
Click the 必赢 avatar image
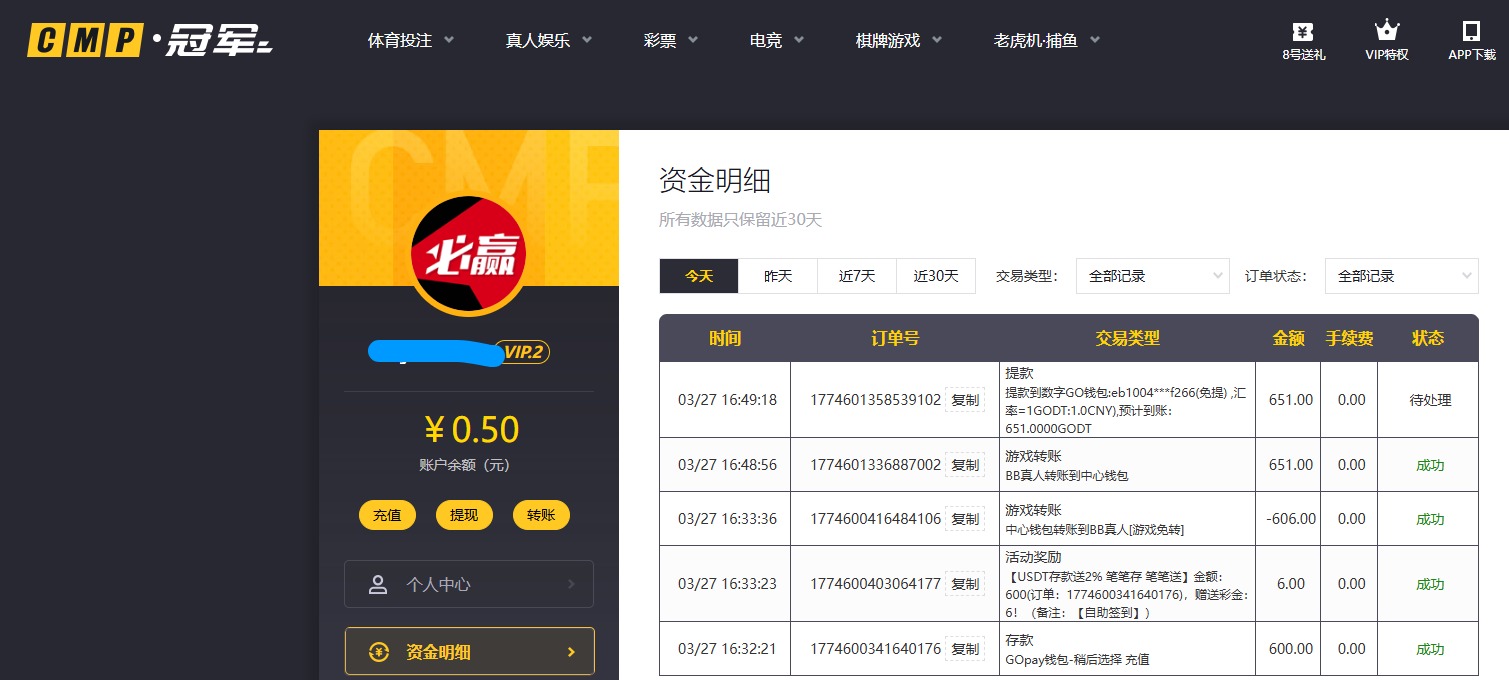(468, 254)
